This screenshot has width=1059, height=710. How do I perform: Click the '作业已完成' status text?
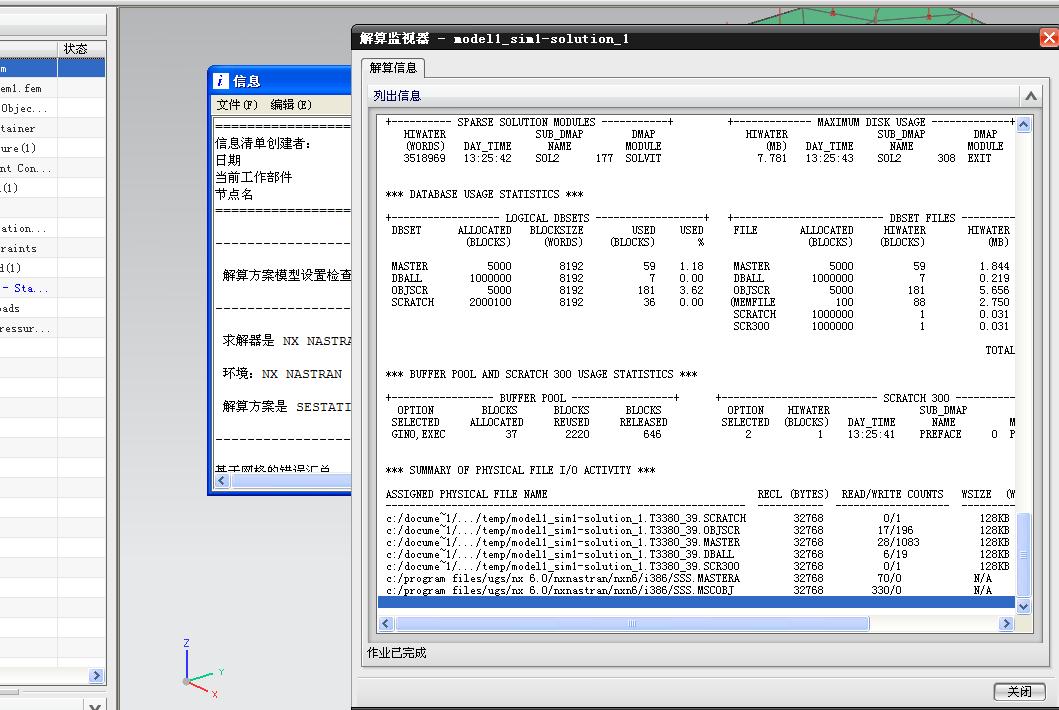point(396,653)
